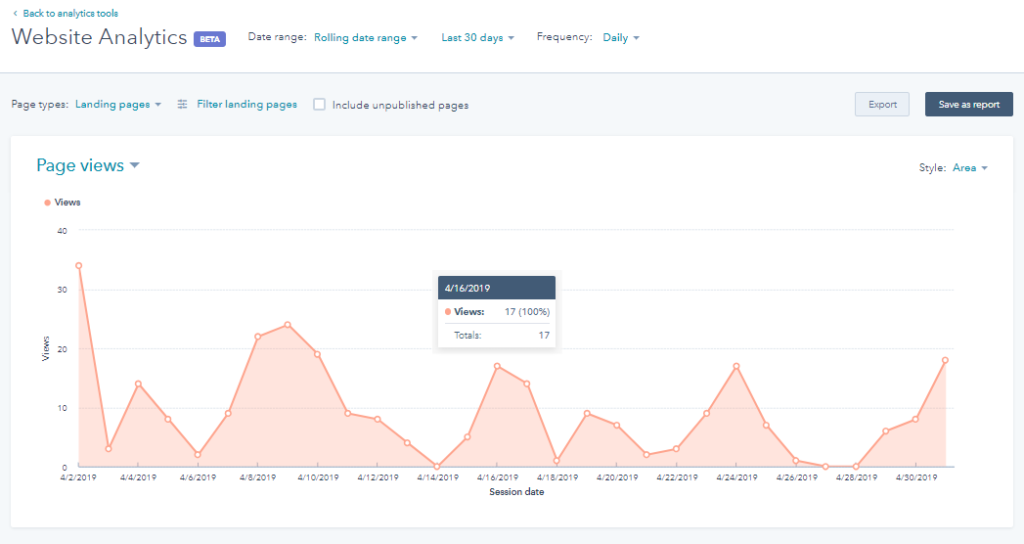Click the 4/26/2019 data point
The image size is (1024, 544).
point(796,461)
